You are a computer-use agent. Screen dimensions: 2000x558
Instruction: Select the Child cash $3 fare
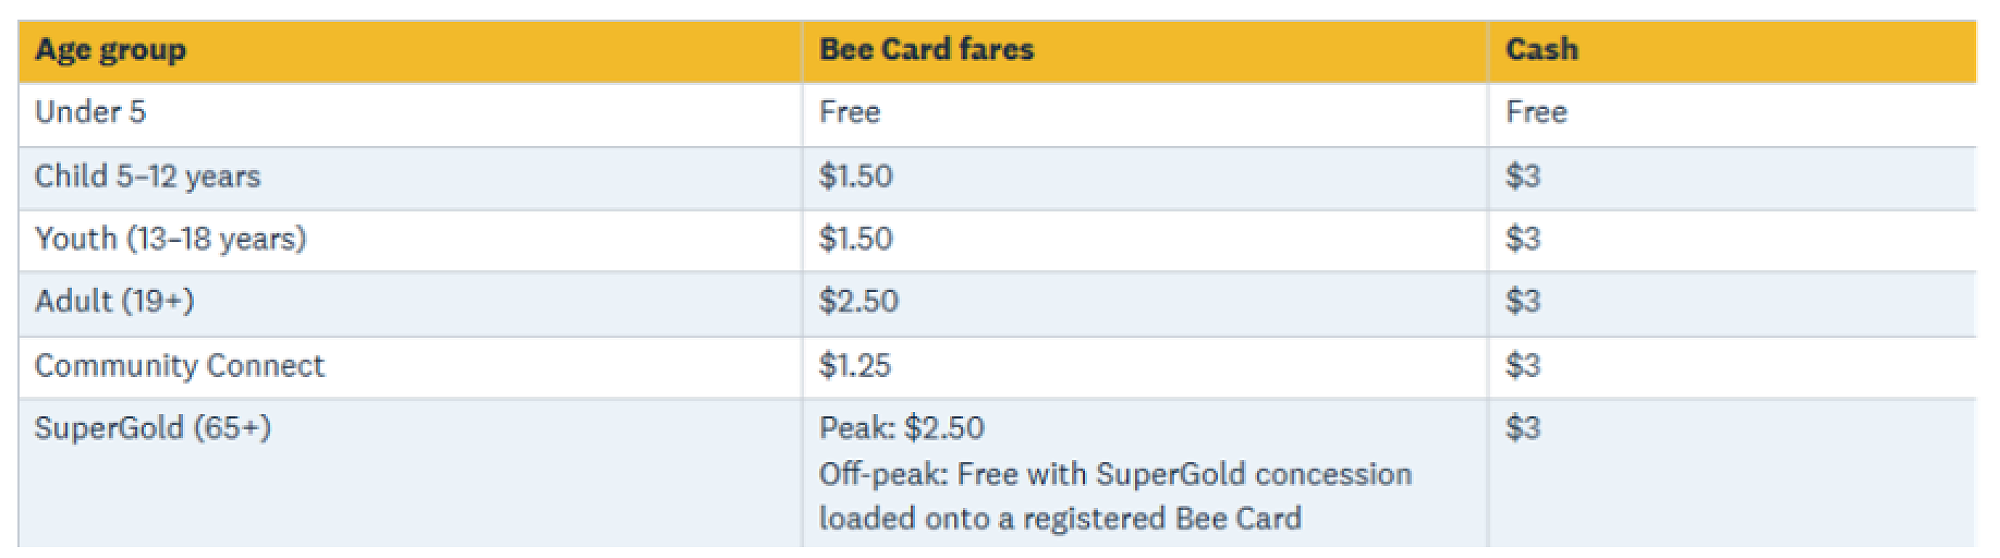tap(1522, 177)
